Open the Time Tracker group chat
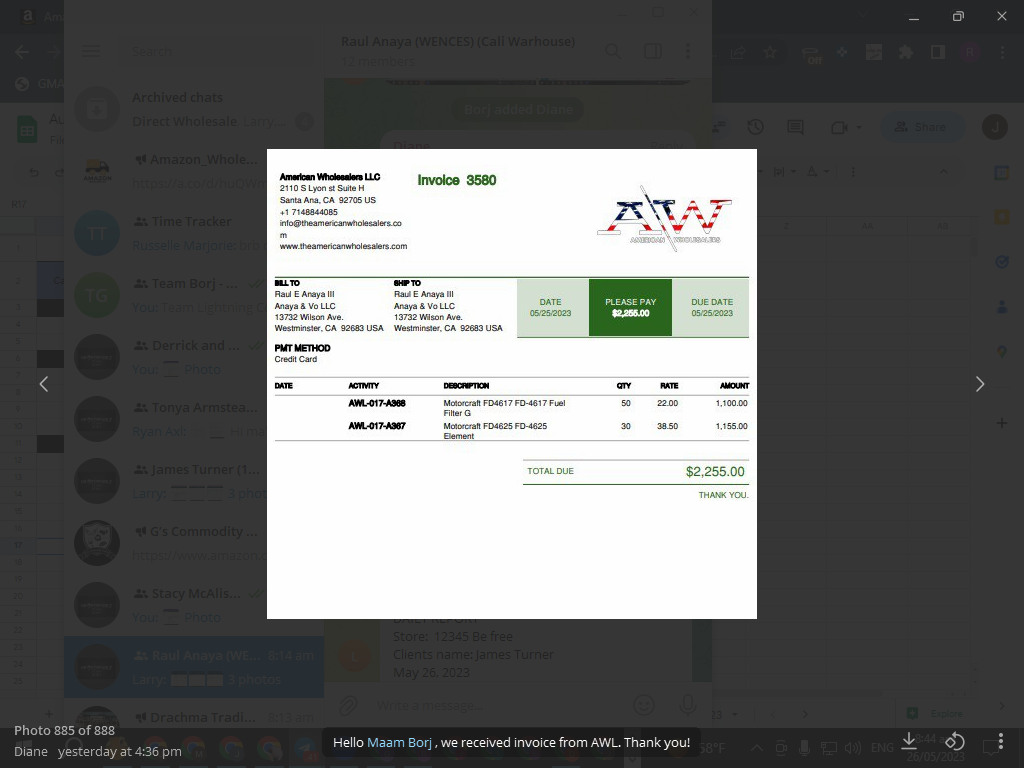The width and height of the screenshot is (1024, 768). 194,233
